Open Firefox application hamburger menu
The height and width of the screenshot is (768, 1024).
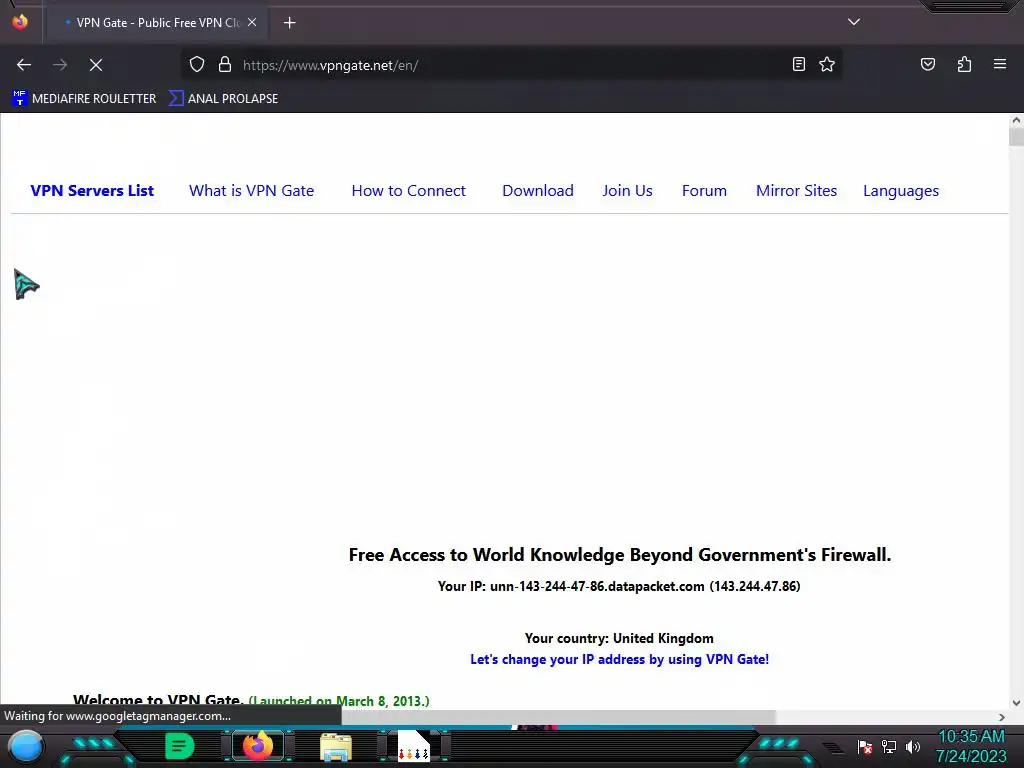(x=1000, y=64)
